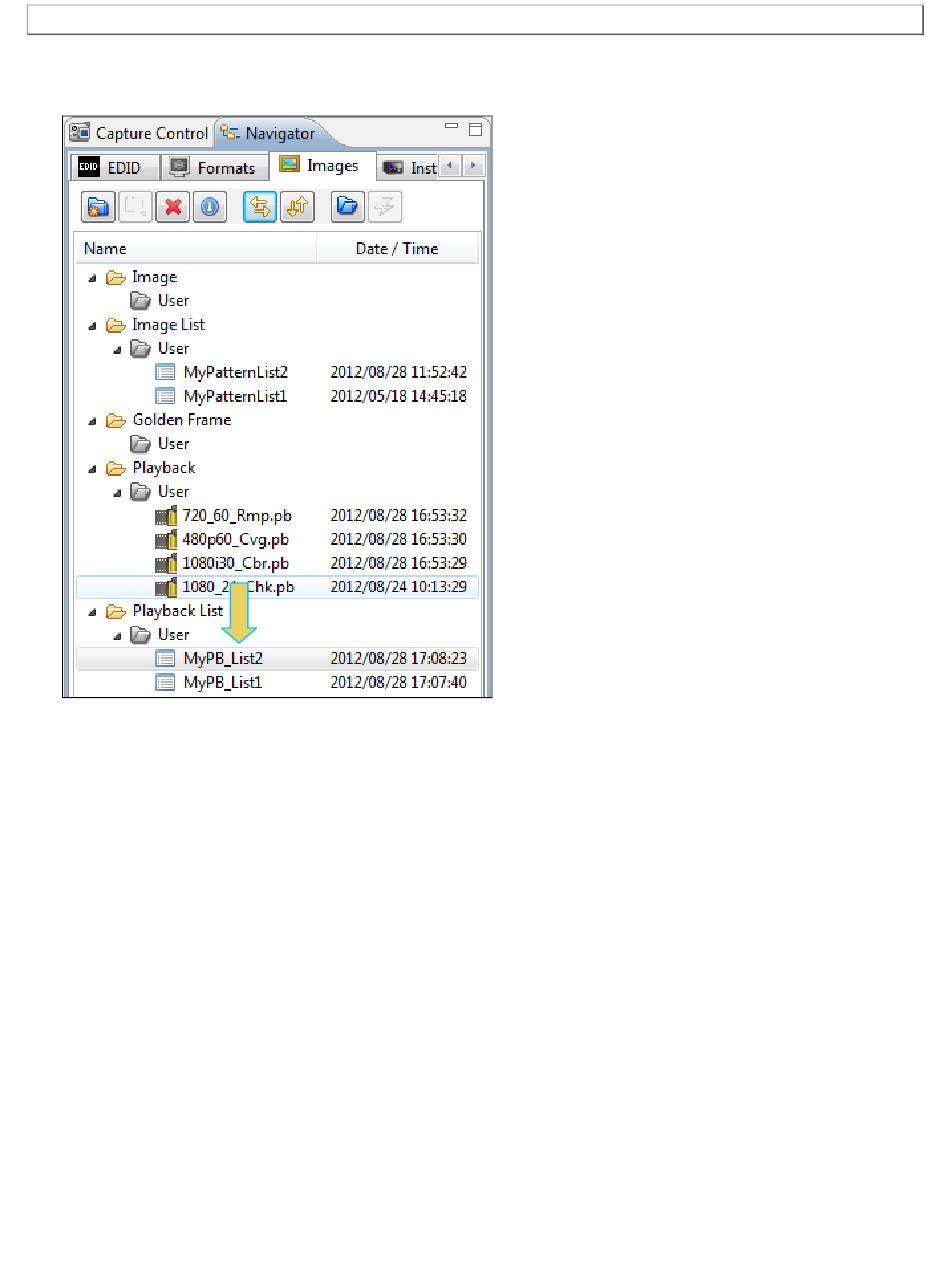Open the partially hidden Inst tab
Viewport: 950px width, 1267px height.
pos(409,167)
